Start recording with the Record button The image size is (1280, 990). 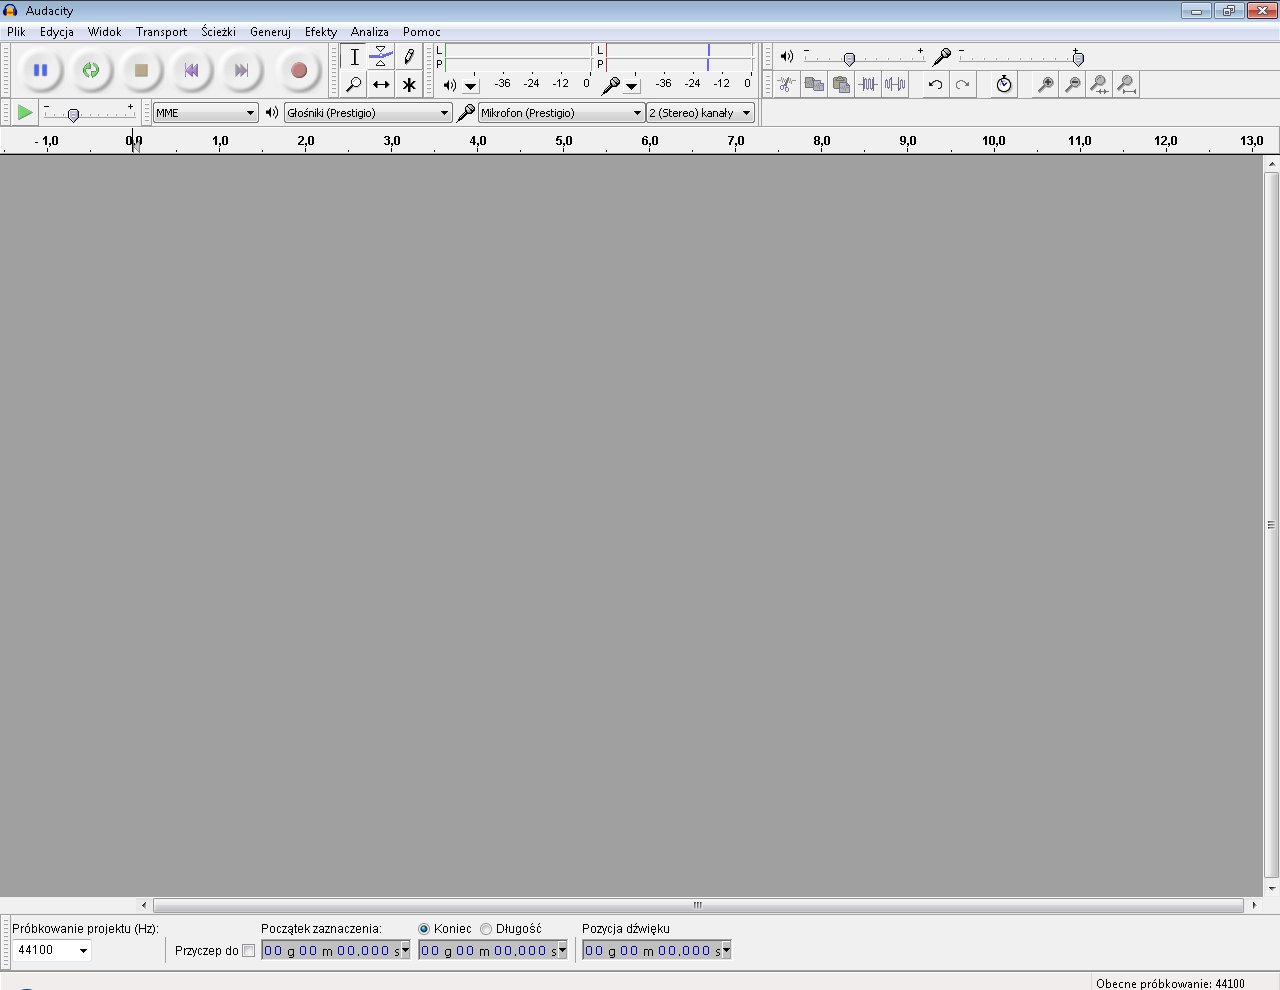coord(298,70)
